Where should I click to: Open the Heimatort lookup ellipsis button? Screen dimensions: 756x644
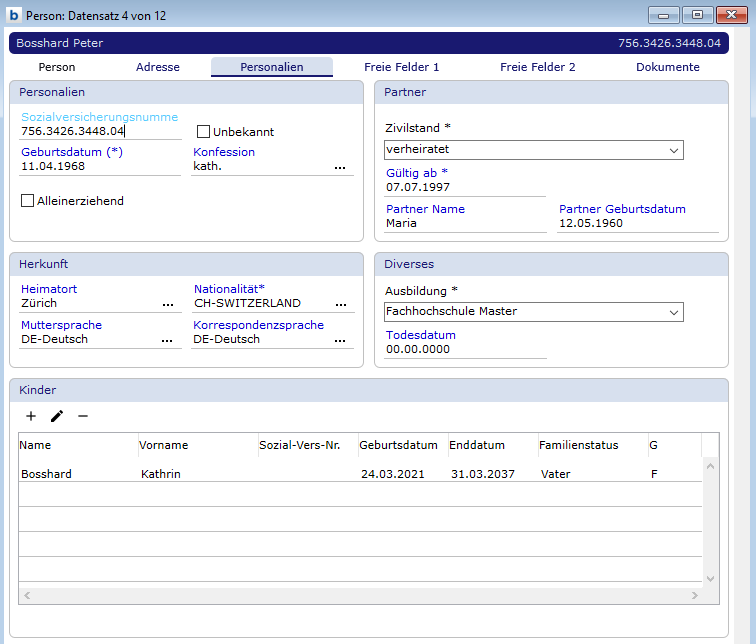[168, 304]
